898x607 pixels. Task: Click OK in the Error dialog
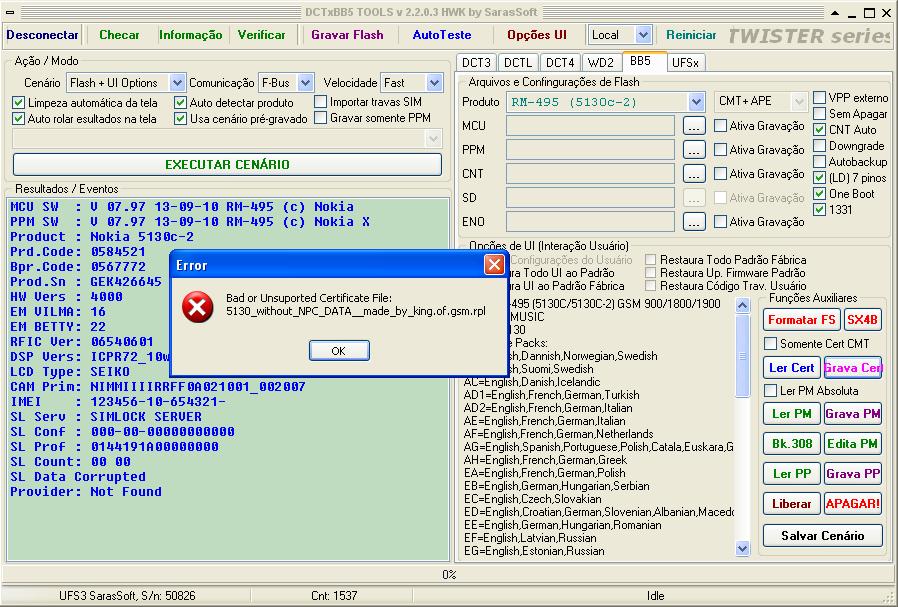[339, 350]
